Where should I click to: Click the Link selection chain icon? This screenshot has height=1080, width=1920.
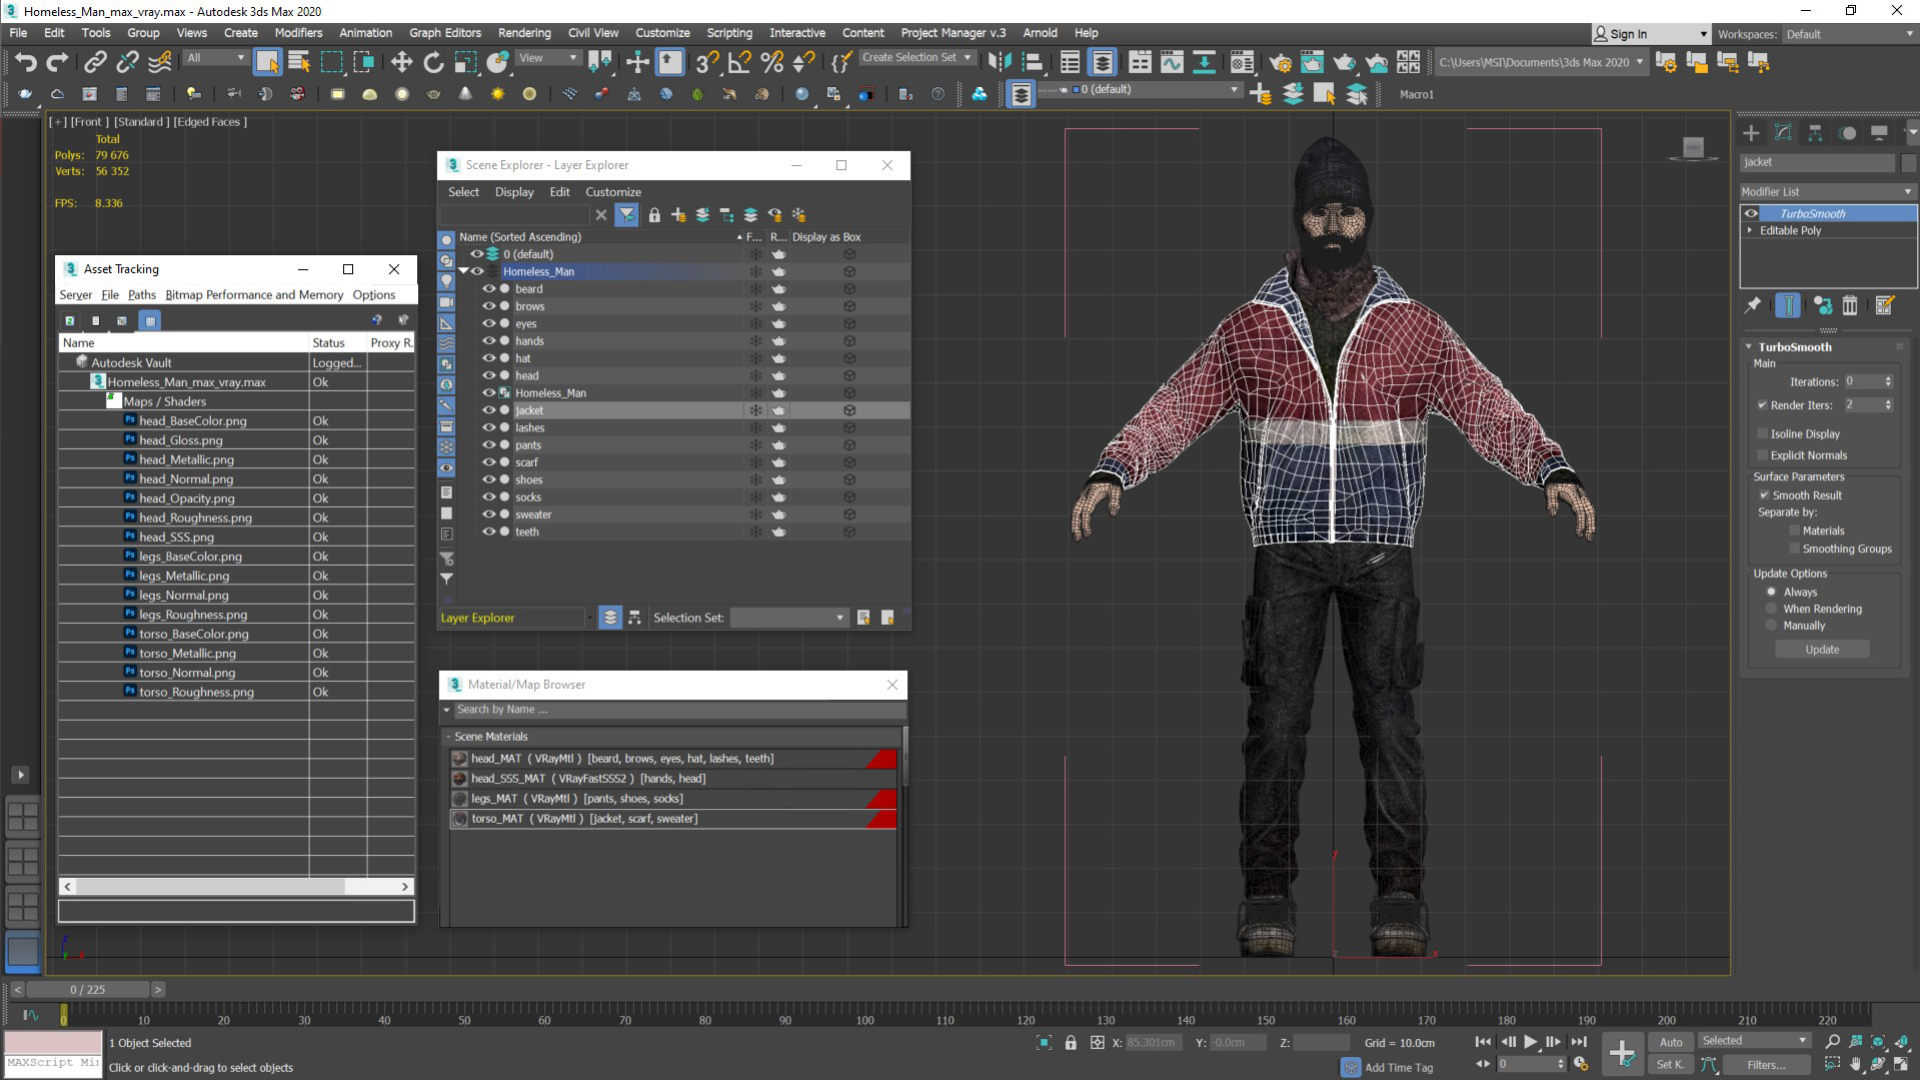95,62
